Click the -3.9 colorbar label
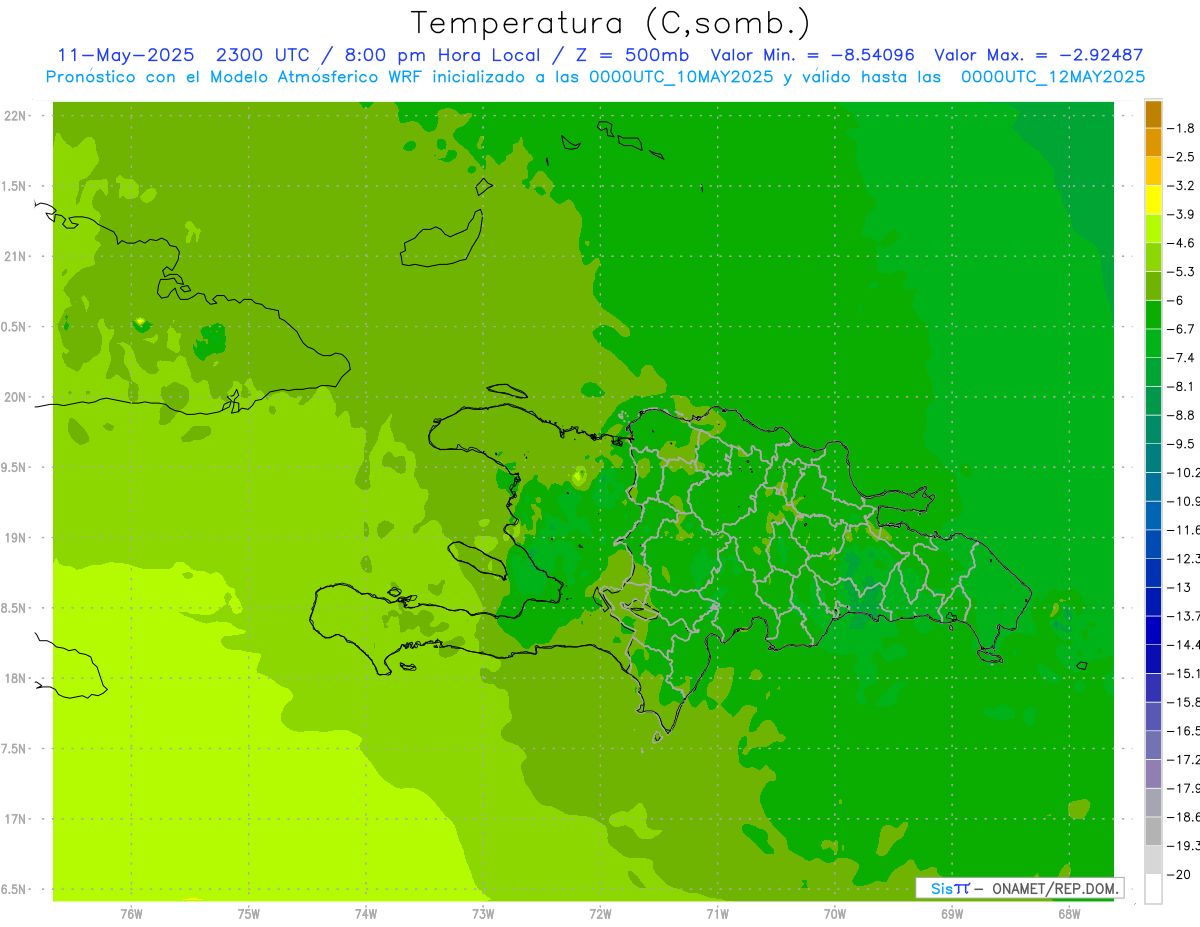Image resolution: width=1200 pixels, height=927 pixels. point(1182,214)
